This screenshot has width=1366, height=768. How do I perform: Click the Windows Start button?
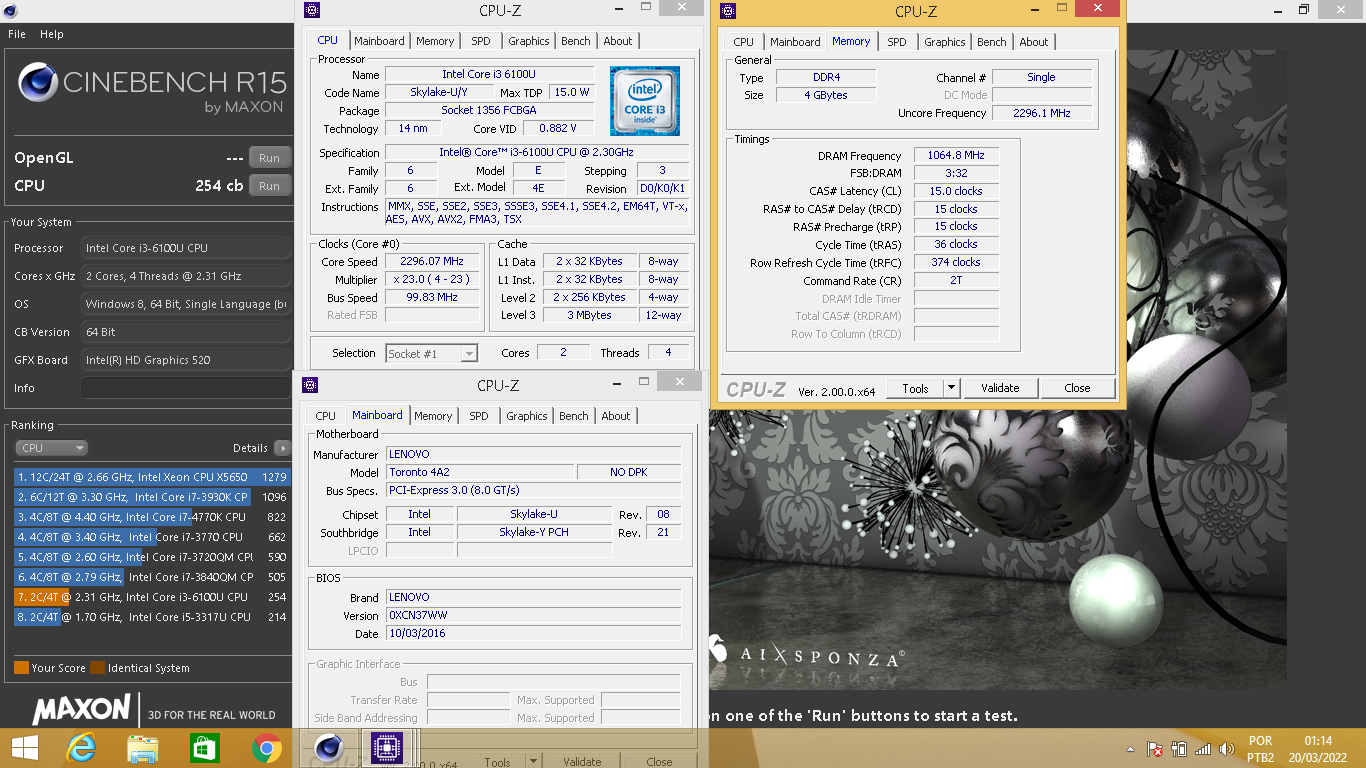coord(24,748)
